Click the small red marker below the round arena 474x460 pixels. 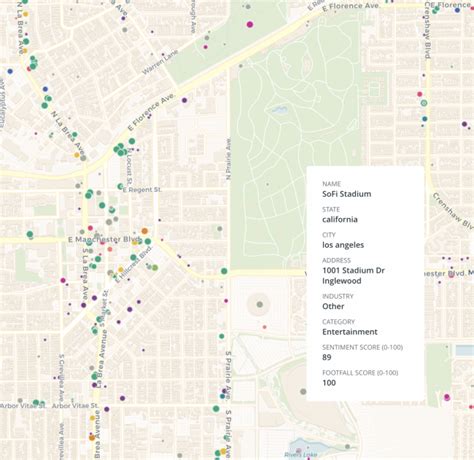pos(264,327)
